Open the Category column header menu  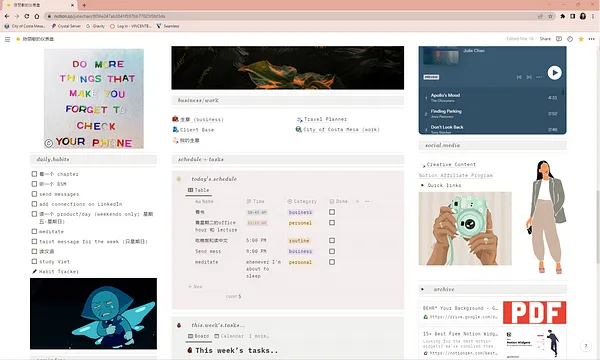[x=302, y=201]
